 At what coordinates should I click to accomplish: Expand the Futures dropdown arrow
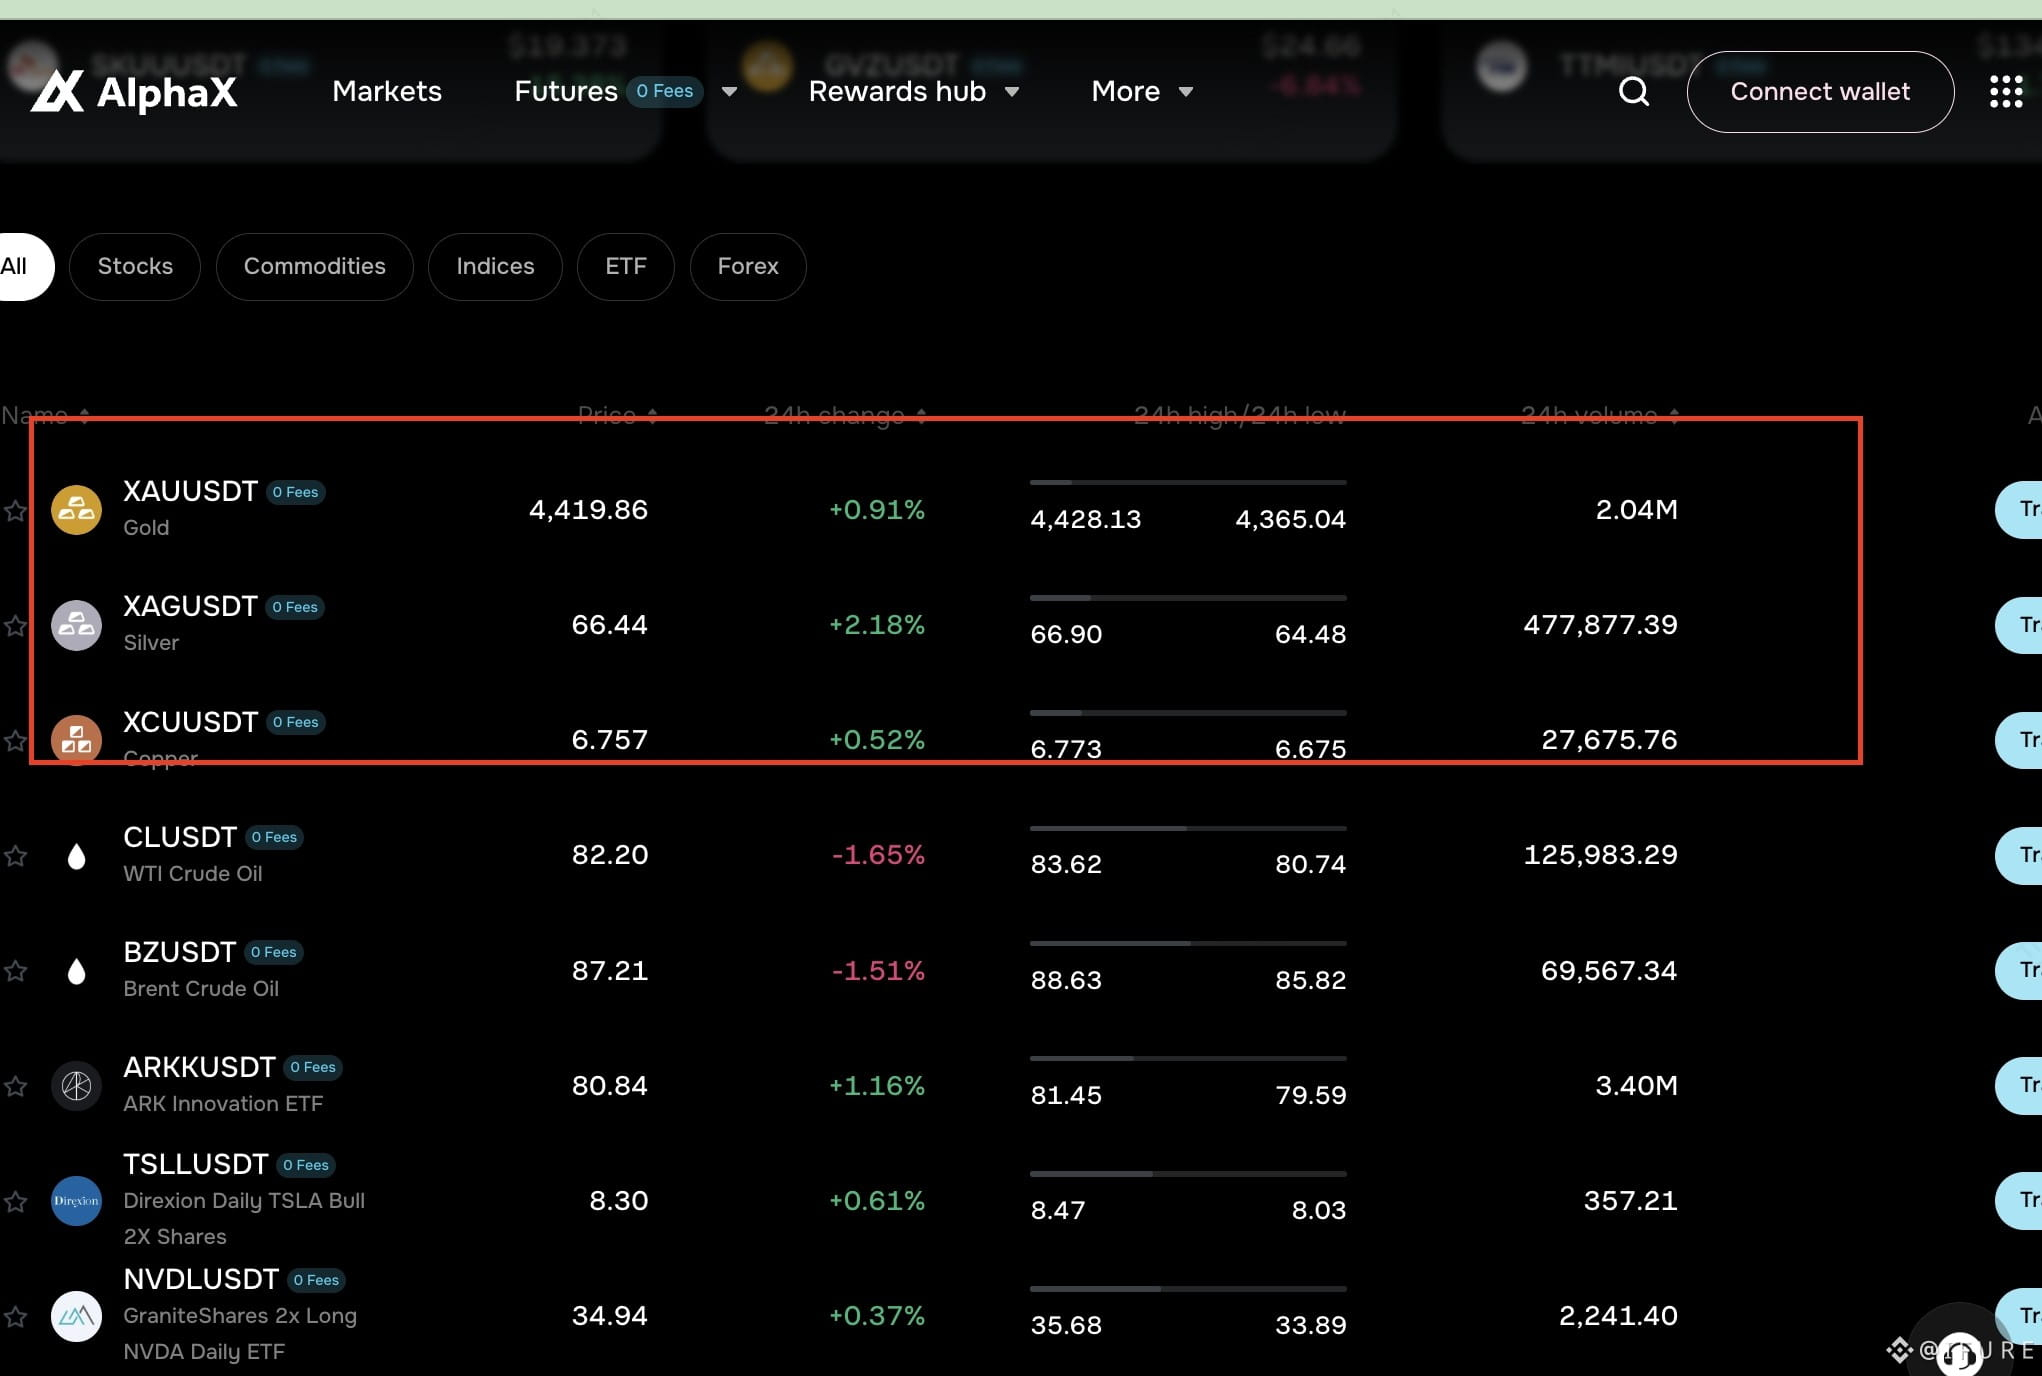(x=729, y=92)
